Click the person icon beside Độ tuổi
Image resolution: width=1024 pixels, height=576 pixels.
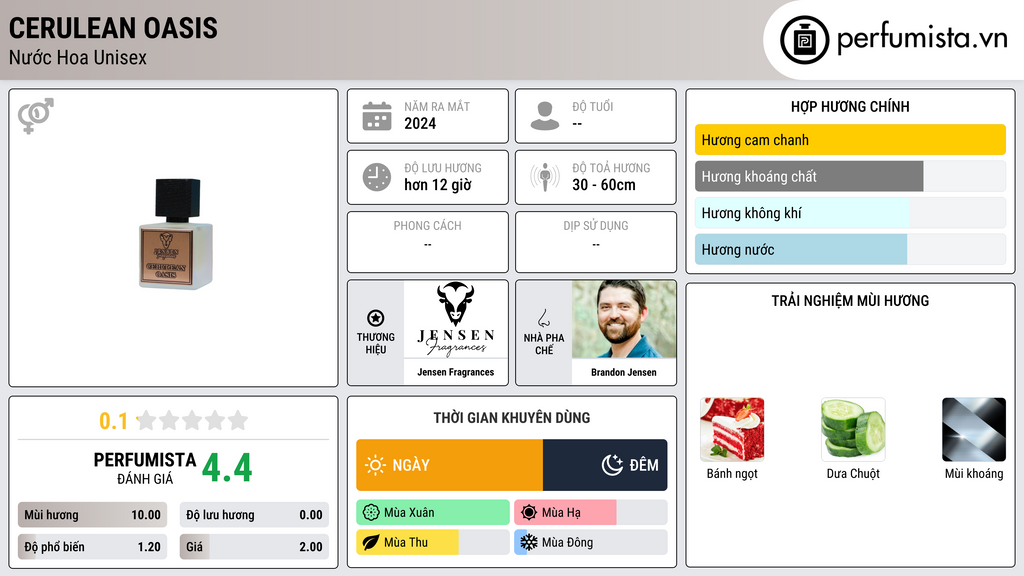[x=545, y=116]
